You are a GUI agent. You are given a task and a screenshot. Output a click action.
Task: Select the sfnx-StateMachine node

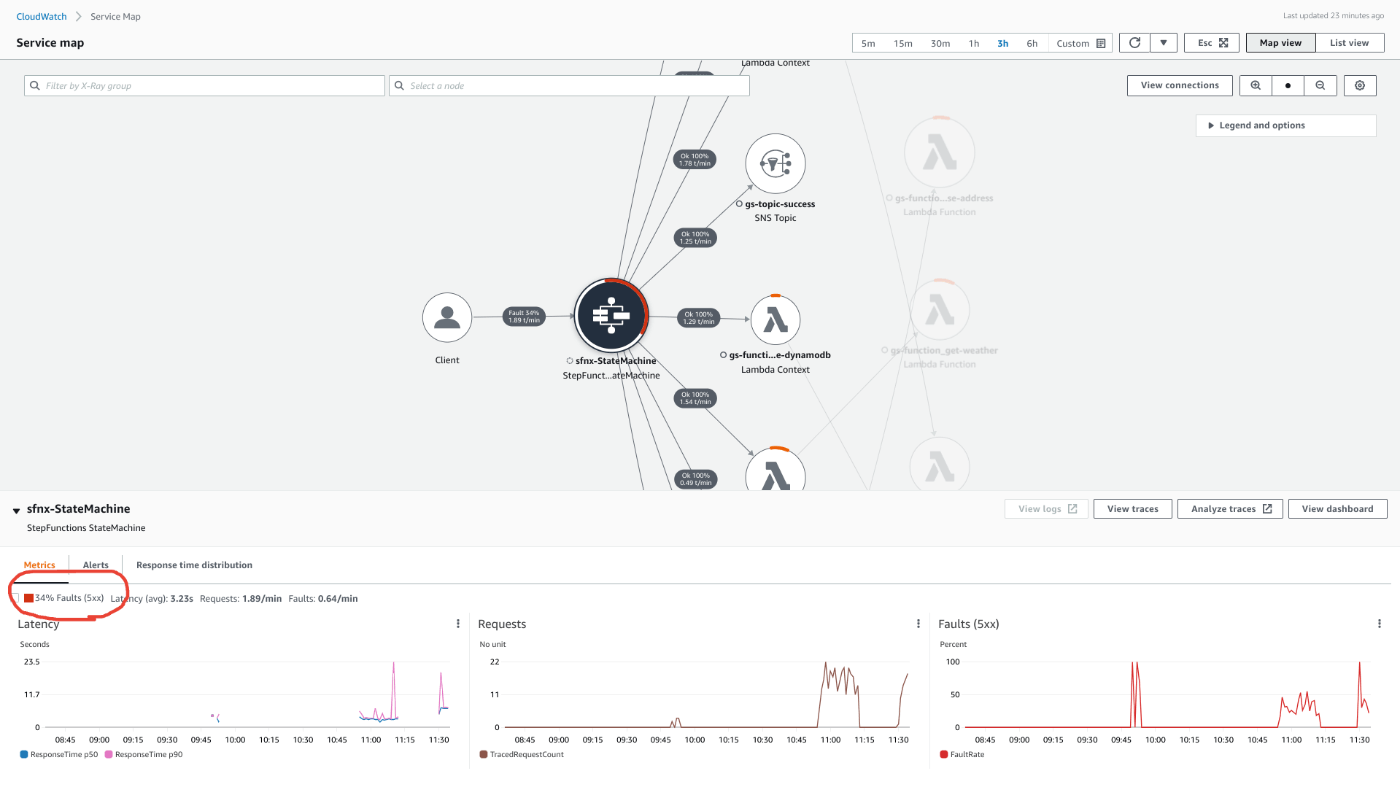611,316
